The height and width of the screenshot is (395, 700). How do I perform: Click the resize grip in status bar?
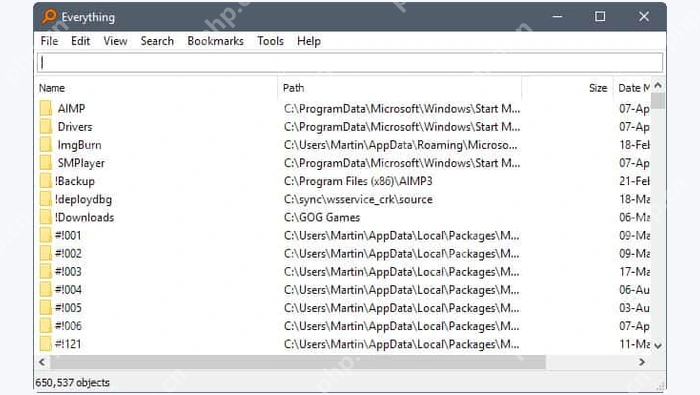660,386
